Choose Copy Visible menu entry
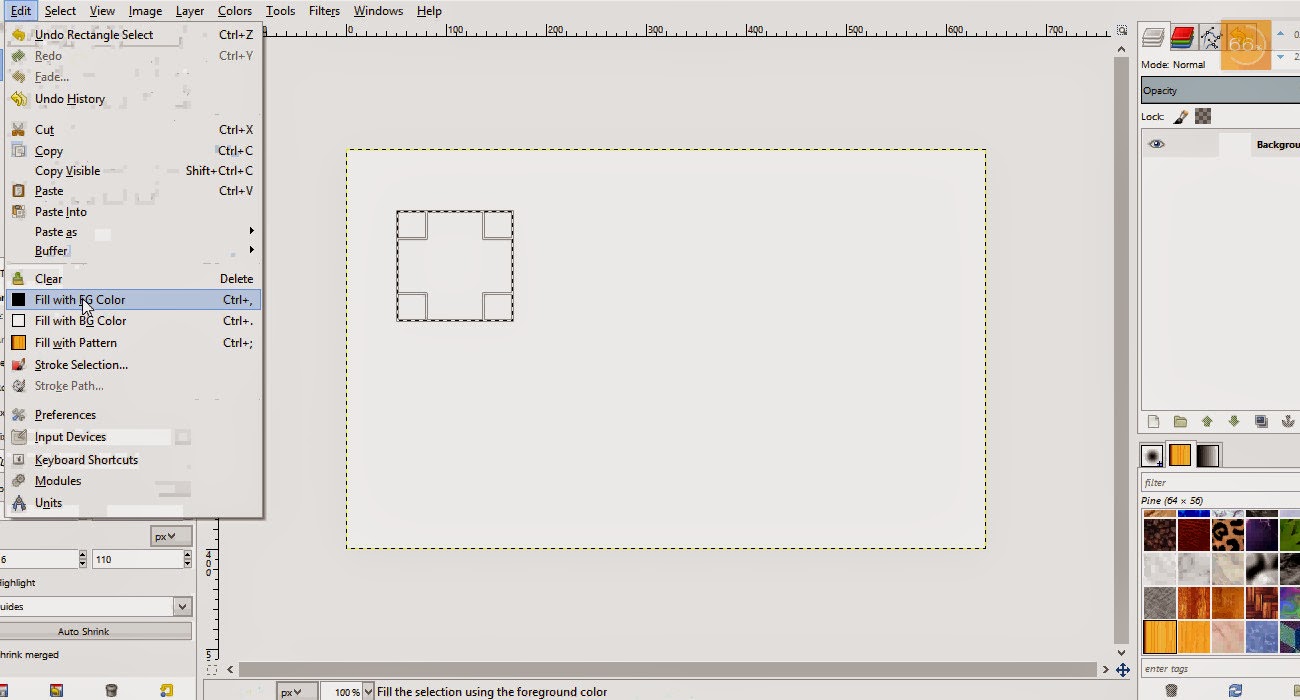 click(132, 171)
